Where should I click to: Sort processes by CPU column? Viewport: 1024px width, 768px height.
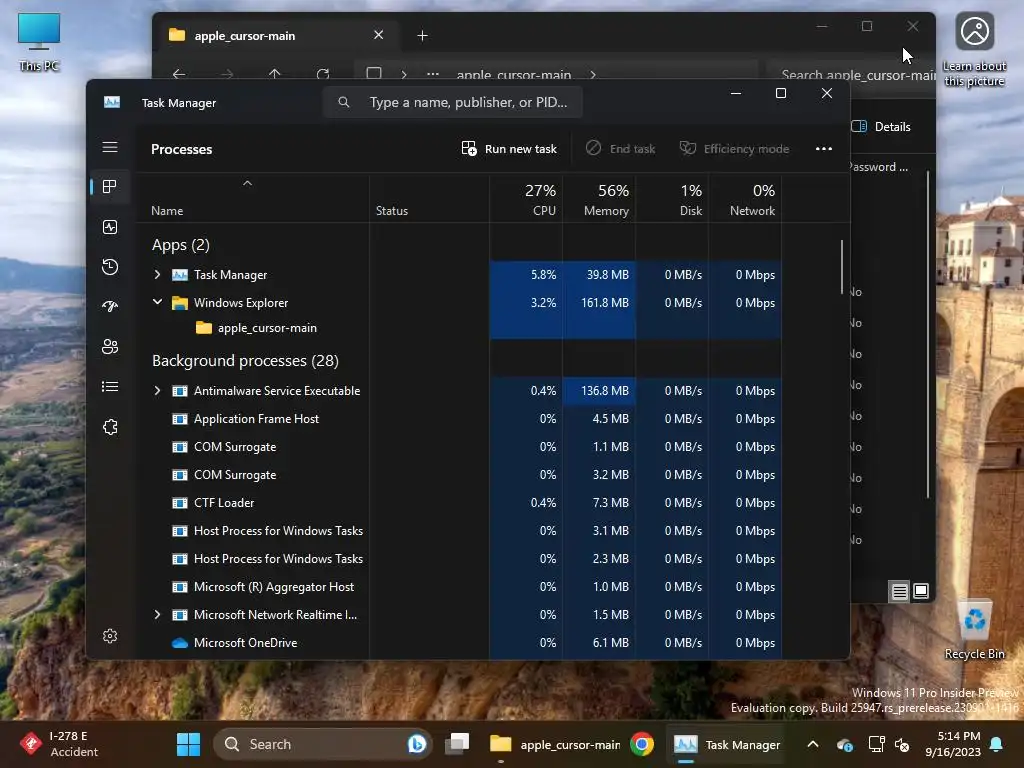526,200
